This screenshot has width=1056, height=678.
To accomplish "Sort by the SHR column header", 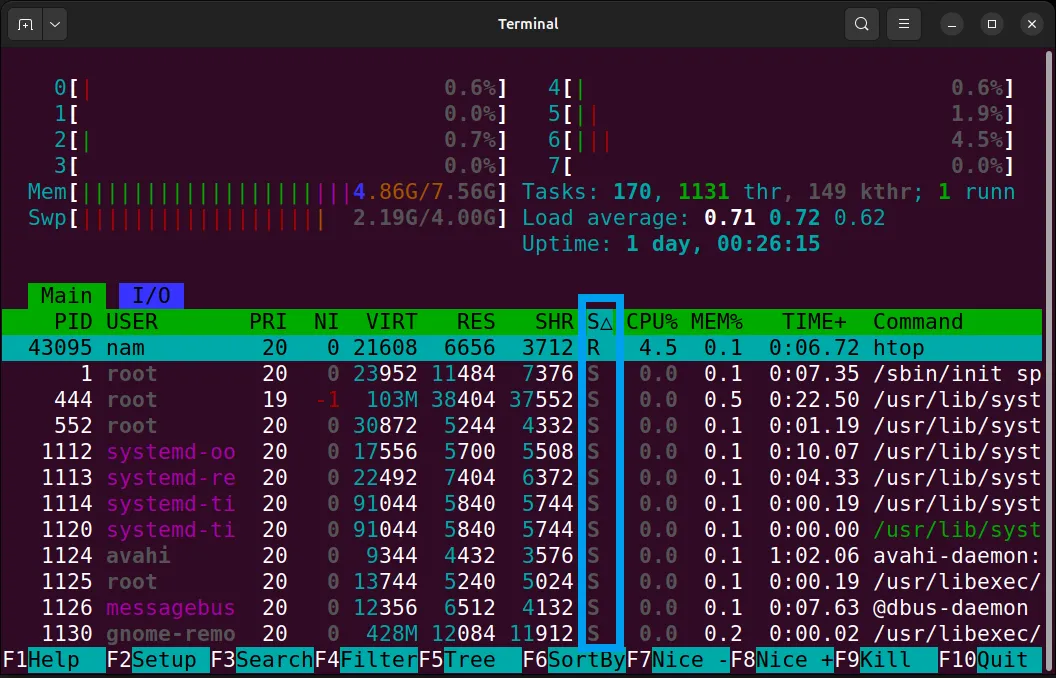I will [554, 322].
